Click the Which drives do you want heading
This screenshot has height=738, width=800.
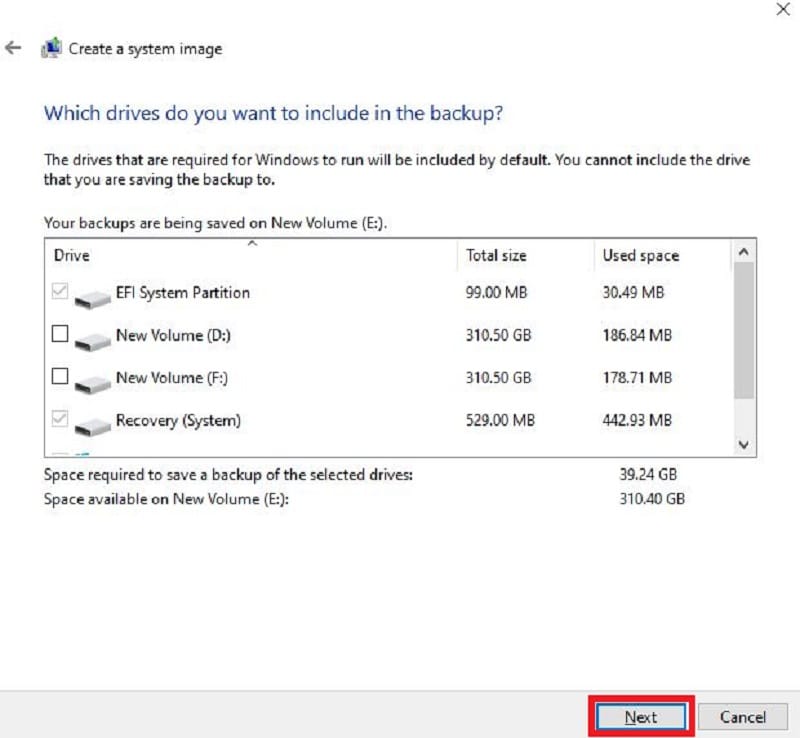(x=273, y=113)
